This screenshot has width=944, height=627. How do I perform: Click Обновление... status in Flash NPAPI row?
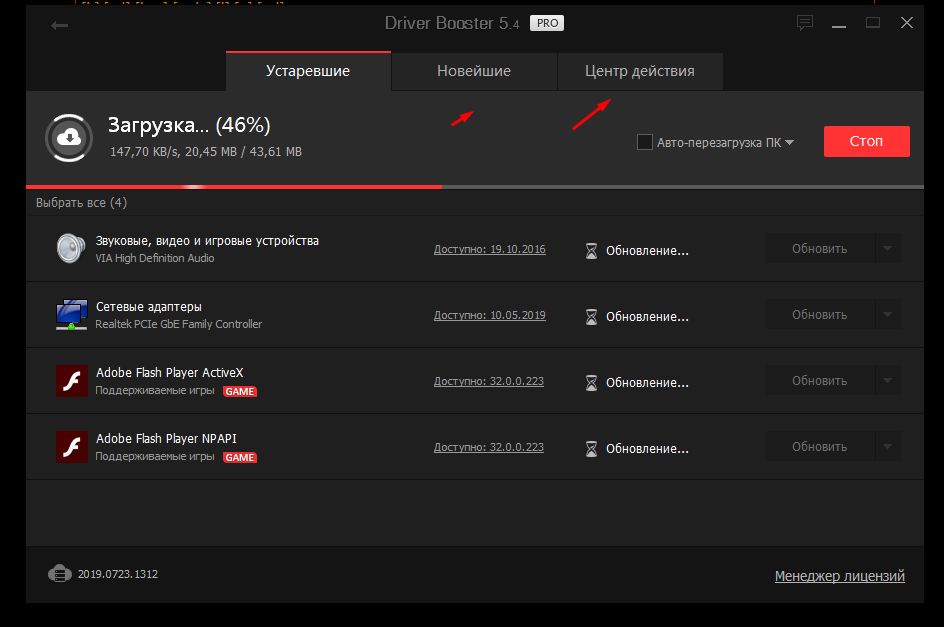tap(647, 449)
